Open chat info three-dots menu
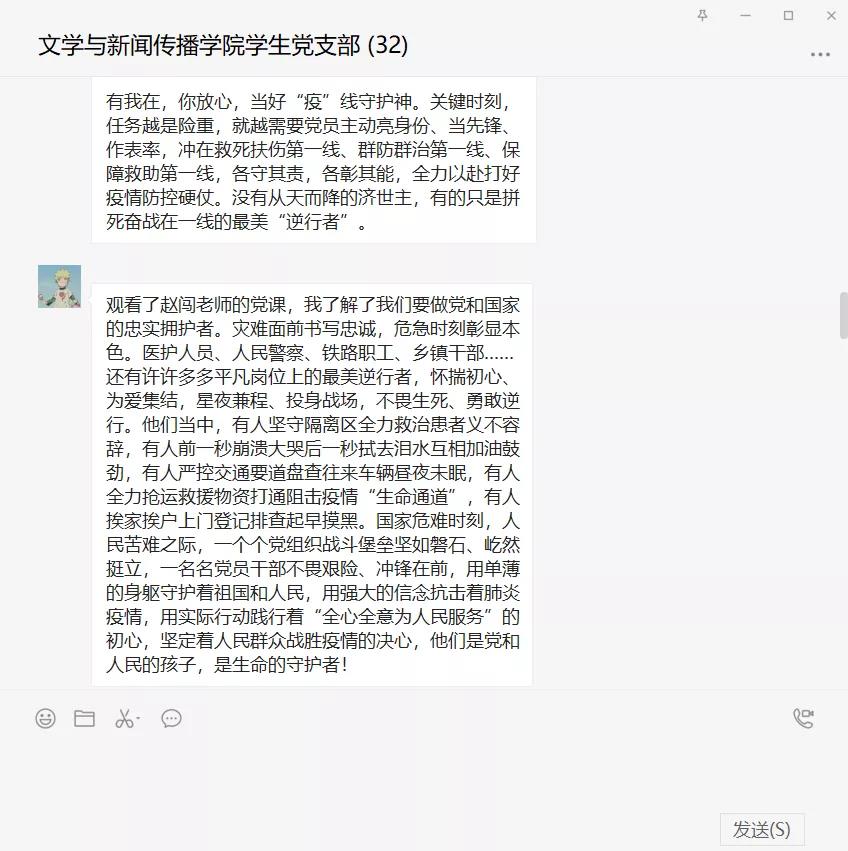This screenshot has width=848, height=851. 820,54
